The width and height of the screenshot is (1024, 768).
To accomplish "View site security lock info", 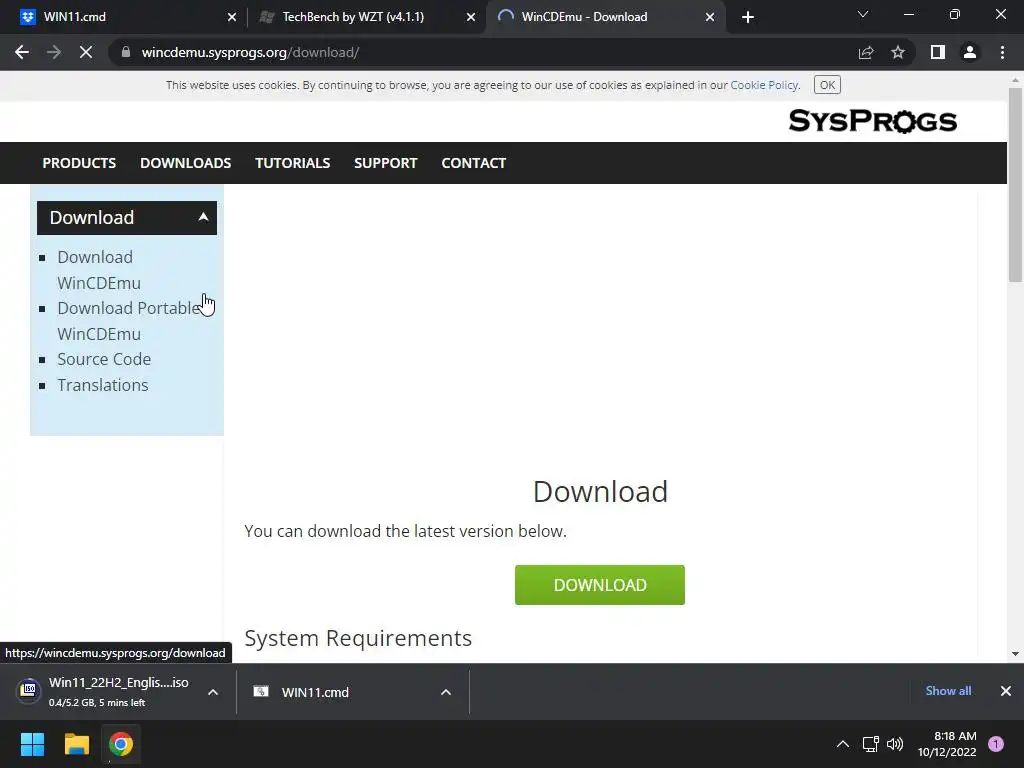I will (126, 52).
